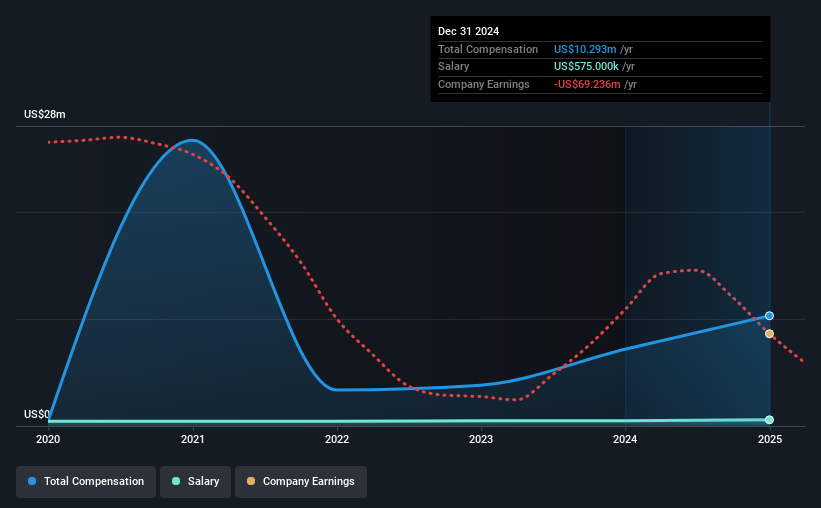The height and width of the screenshot is (508, 821).
Task: Toggle the Total Compensation legend button
Action: tap(86, 481)
